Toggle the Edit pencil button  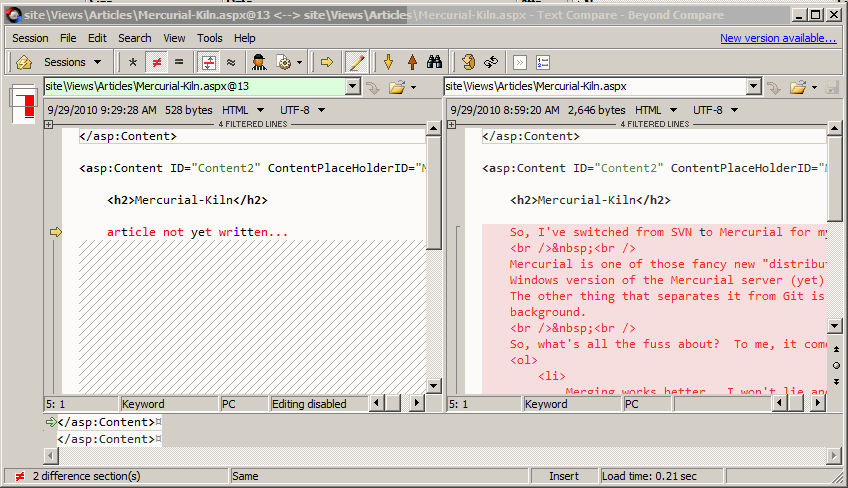click(x=356, y=62)
